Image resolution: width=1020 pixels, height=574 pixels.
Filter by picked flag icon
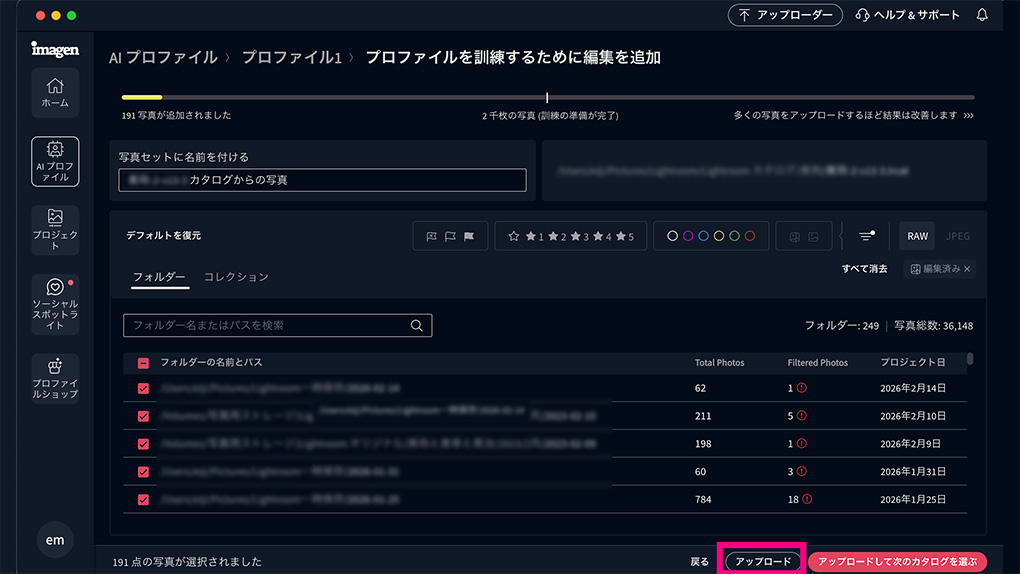tap(469, 236)
